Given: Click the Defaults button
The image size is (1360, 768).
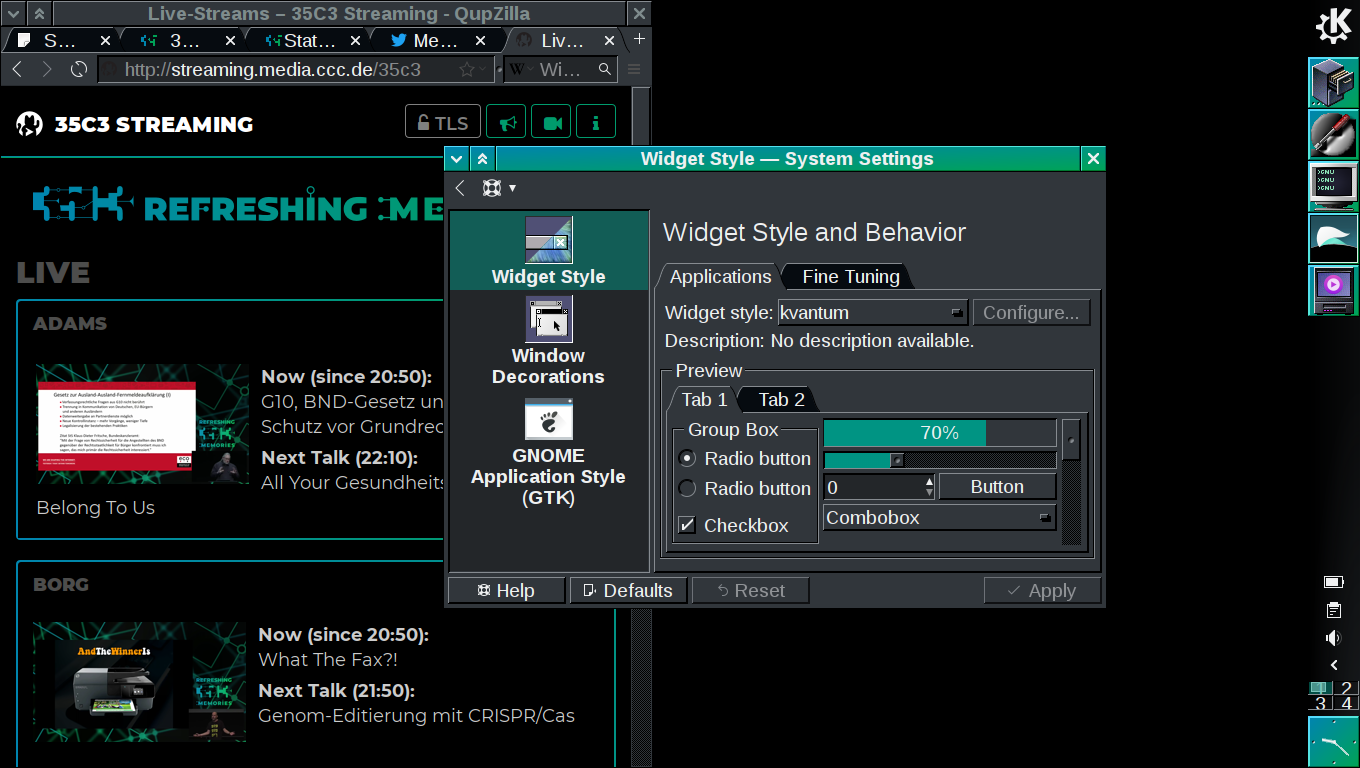Looking at the screenshot, I should (x=629, y=591).
